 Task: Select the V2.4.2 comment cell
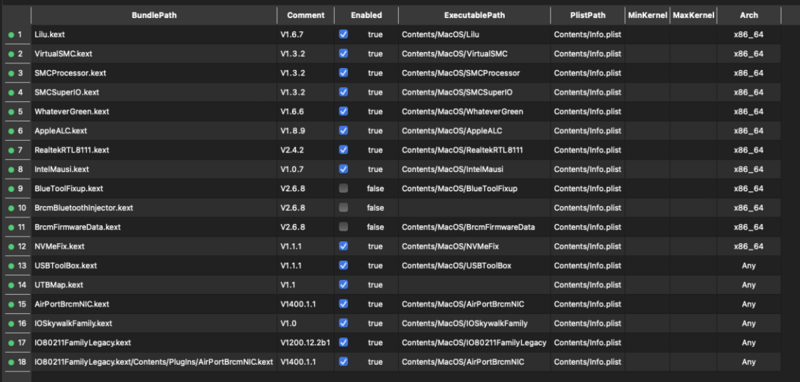(x=306, y=150)
